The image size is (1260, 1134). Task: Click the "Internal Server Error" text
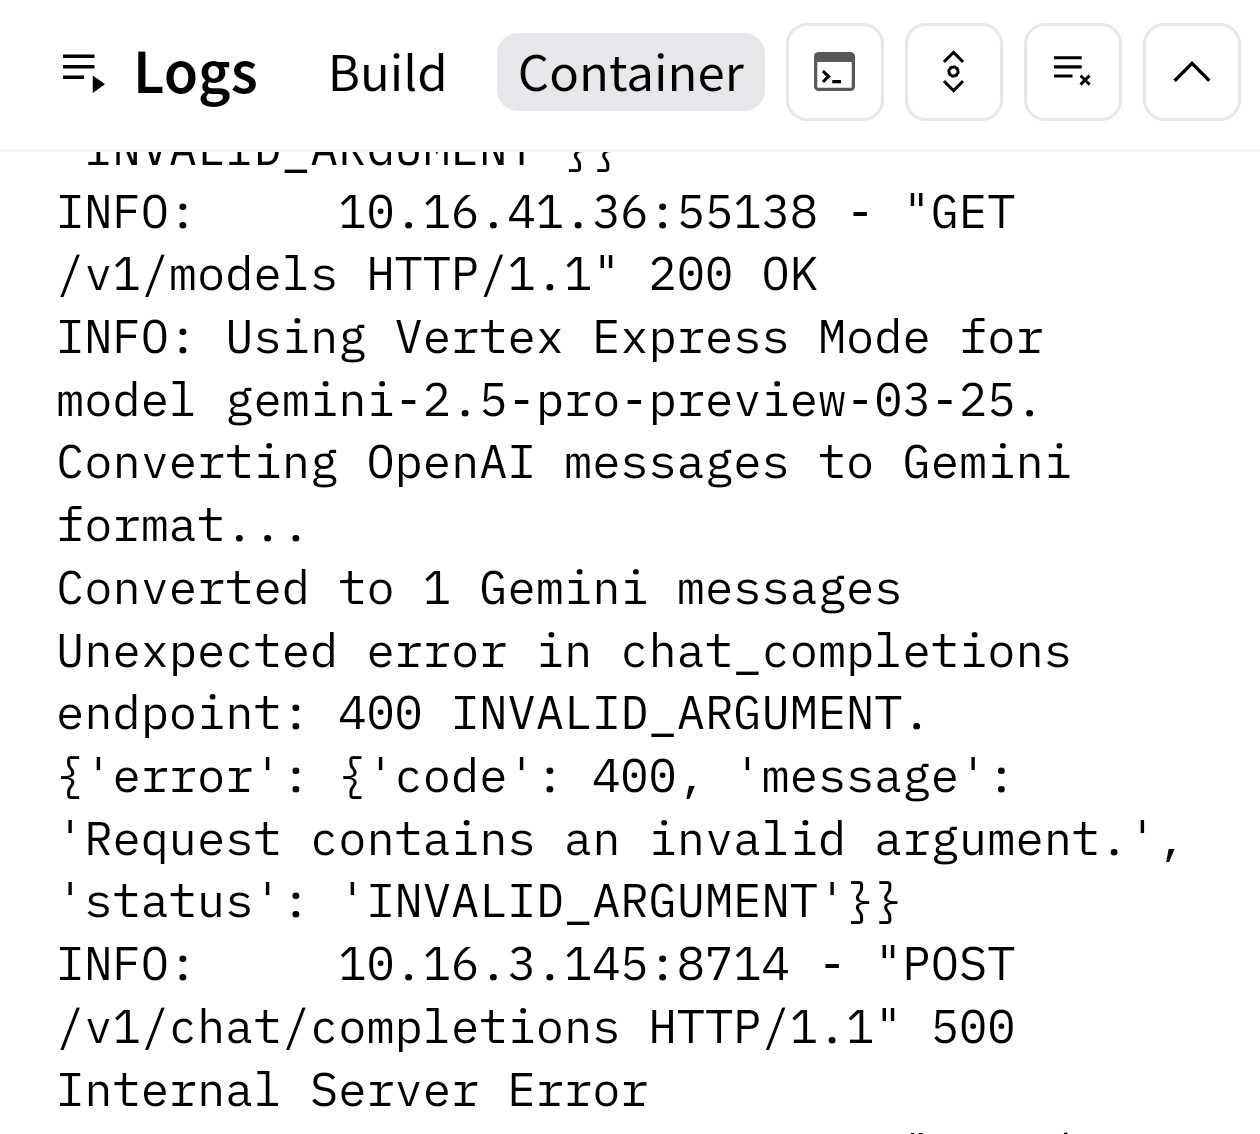pyautogui.click(x=352, y=1091)
